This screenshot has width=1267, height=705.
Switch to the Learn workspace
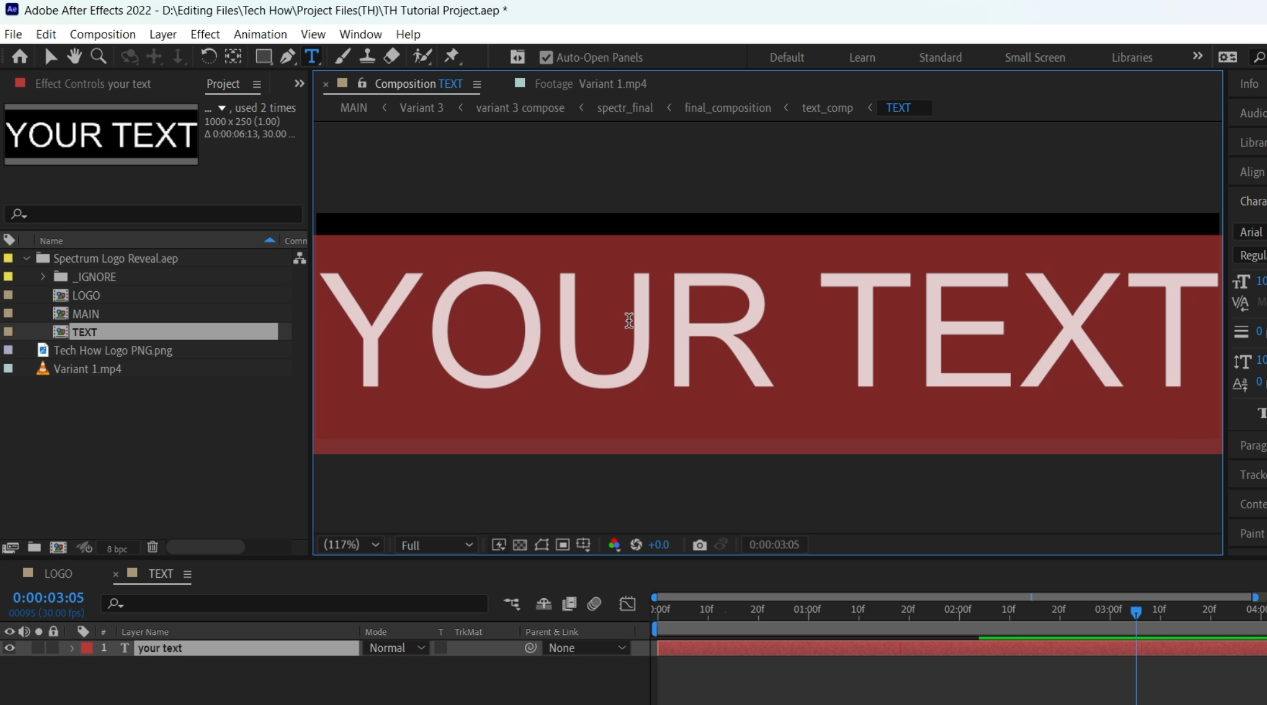click(x=862, y=58)
